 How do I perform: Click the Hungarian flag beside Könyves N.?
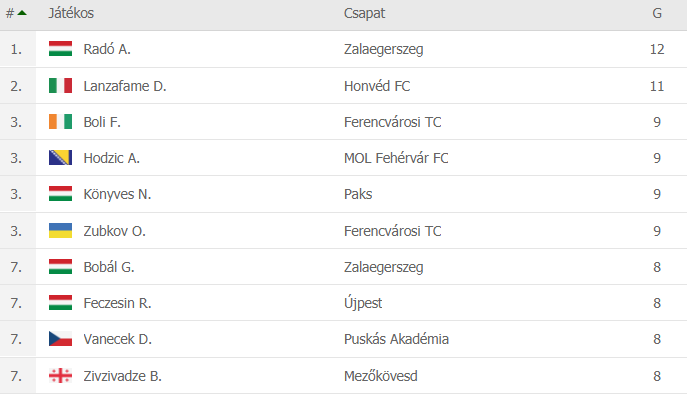click(60, 193)
